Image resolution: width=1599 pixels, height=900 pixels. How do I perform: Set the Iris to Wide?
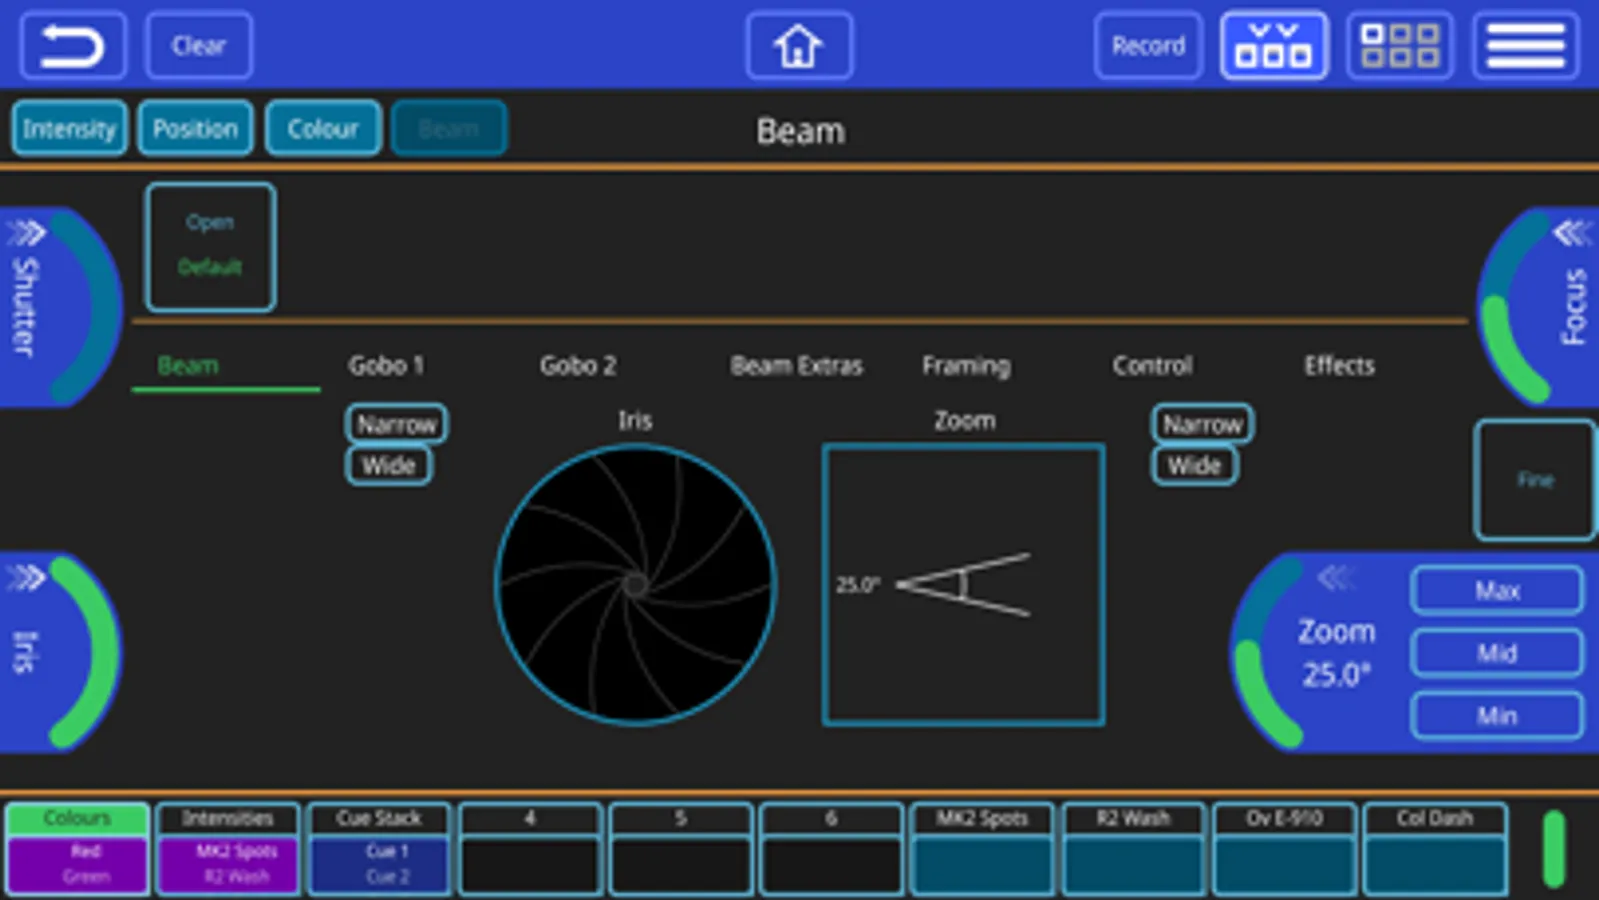389,466
